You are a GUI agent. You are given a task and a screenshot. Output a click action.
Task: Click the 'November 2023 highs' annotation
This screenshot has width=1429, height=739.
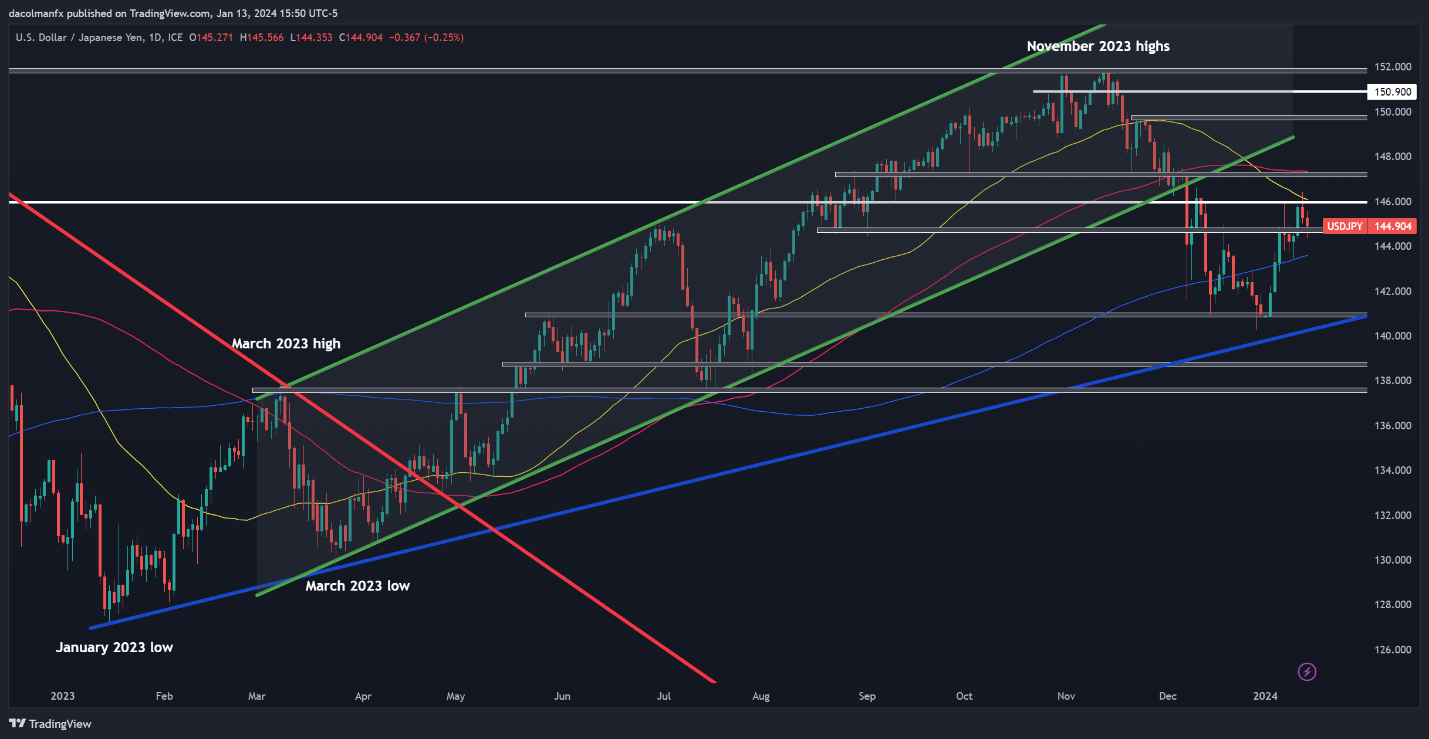click(1098, 46)
